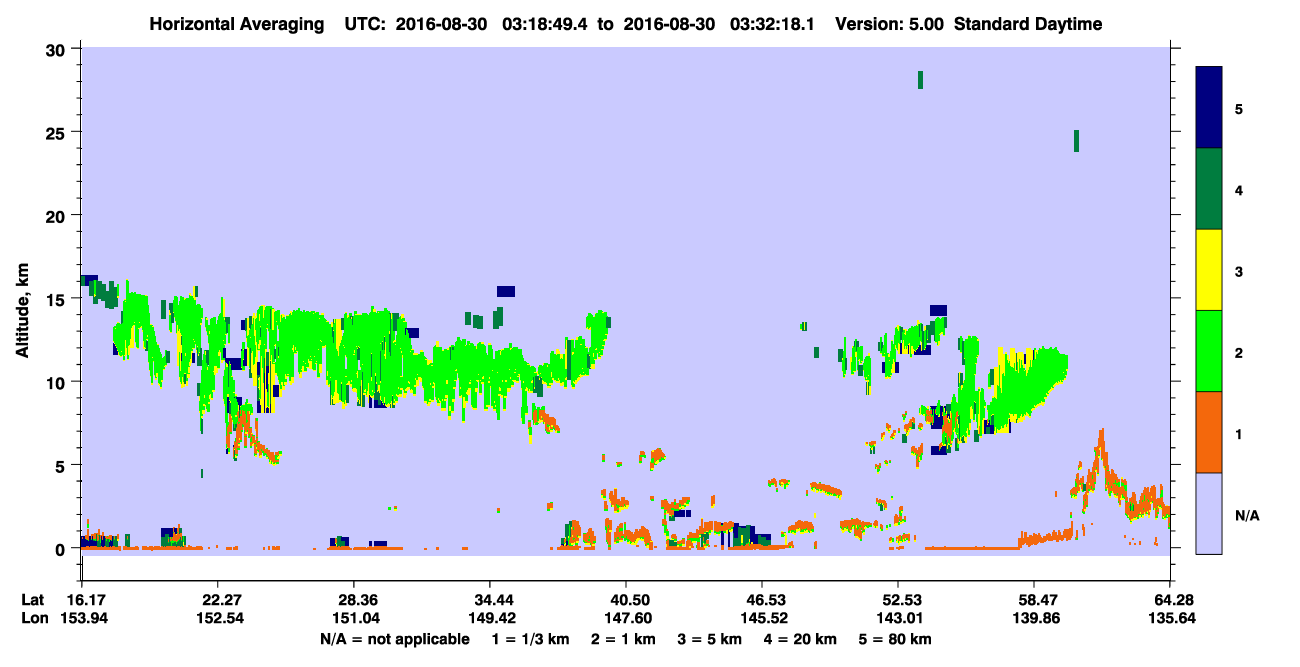Click the bright green colorbar segment labeled 2
This screenshot has height=667, width=1300.
[x=1209, y=351]
